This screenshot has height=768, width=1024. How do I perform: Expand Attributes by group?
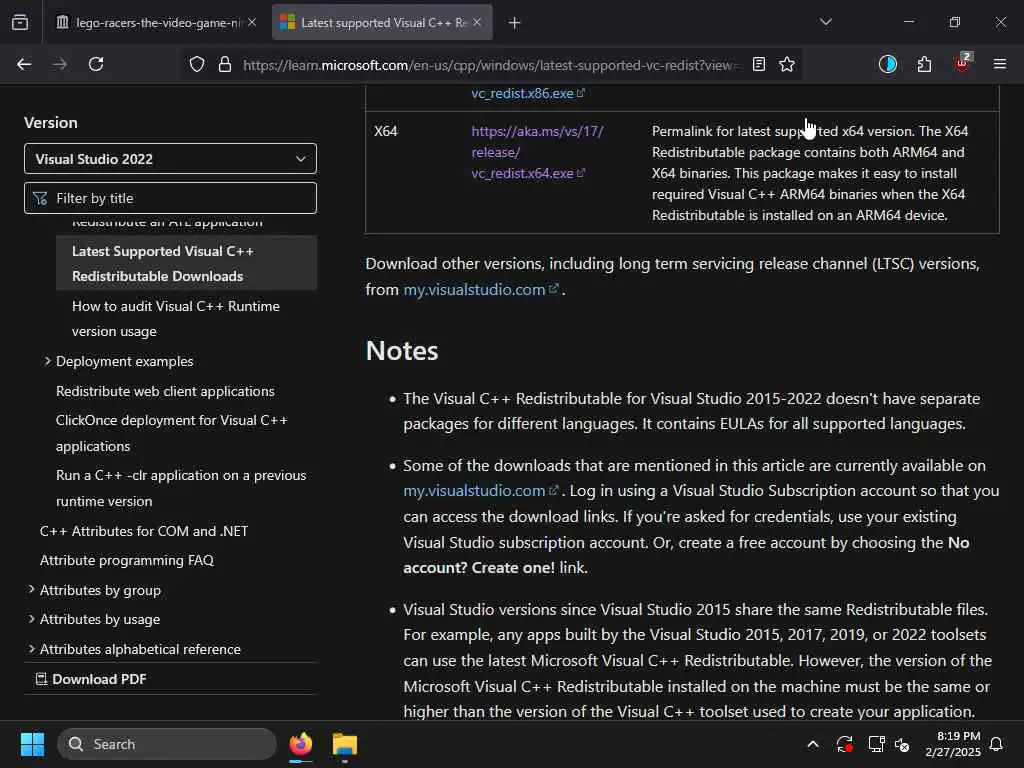point(95,590)
